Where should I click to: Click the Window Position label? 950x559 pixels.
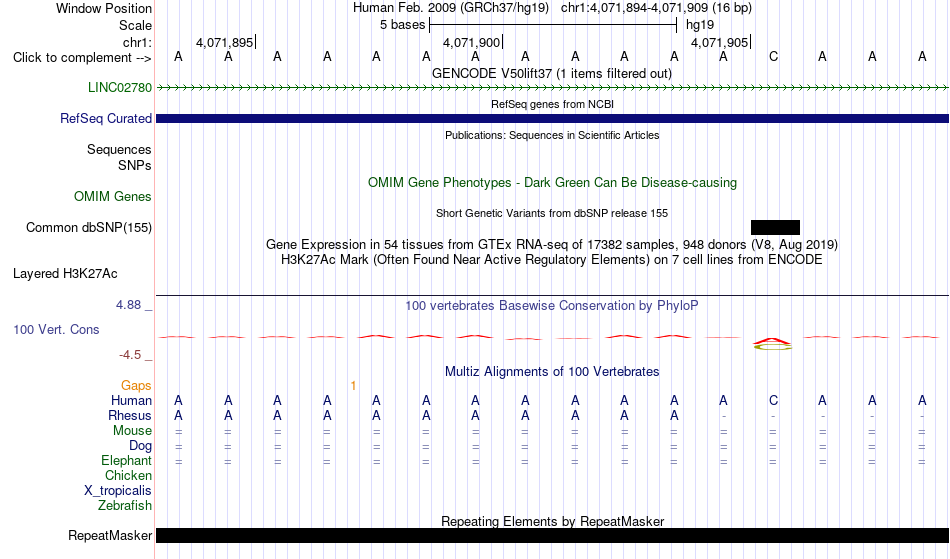(x=104, y=8)
